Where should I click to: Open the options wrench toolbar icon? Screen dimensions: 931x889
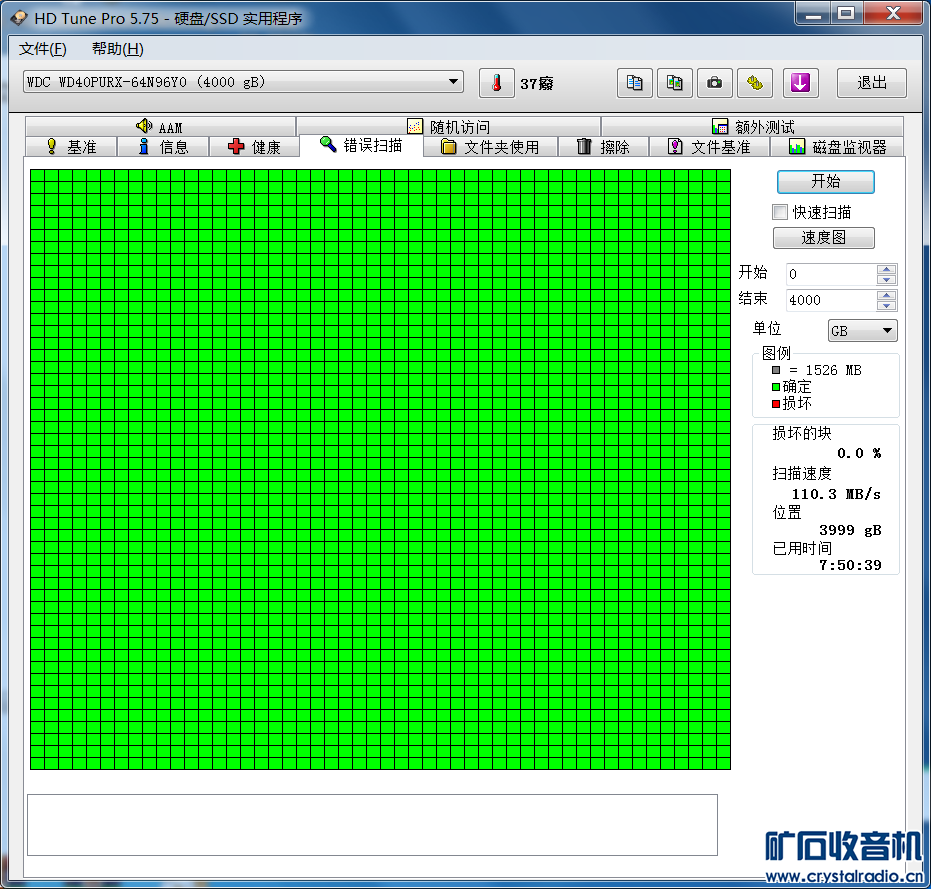[755, 83]
